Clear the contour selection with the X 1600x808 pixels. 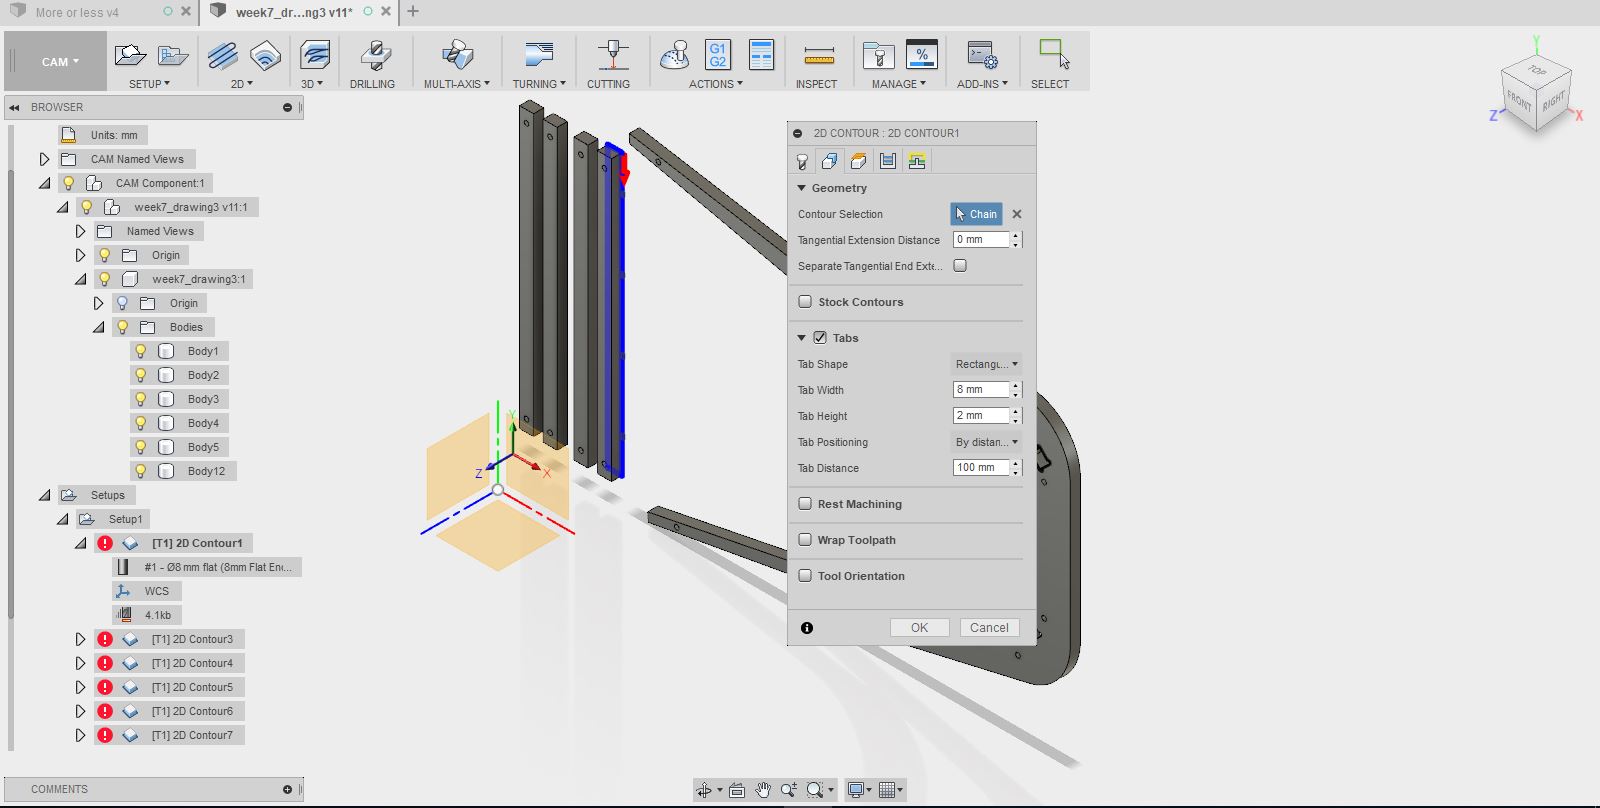(x=1017, y=214)
